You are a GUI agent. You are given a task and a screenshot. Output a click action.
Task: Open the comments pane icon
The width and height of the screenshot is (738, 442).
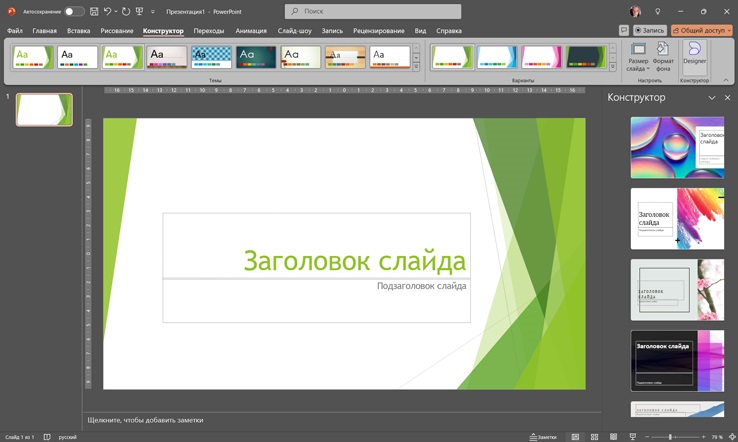pyautogui.click(x=624, y=30)
